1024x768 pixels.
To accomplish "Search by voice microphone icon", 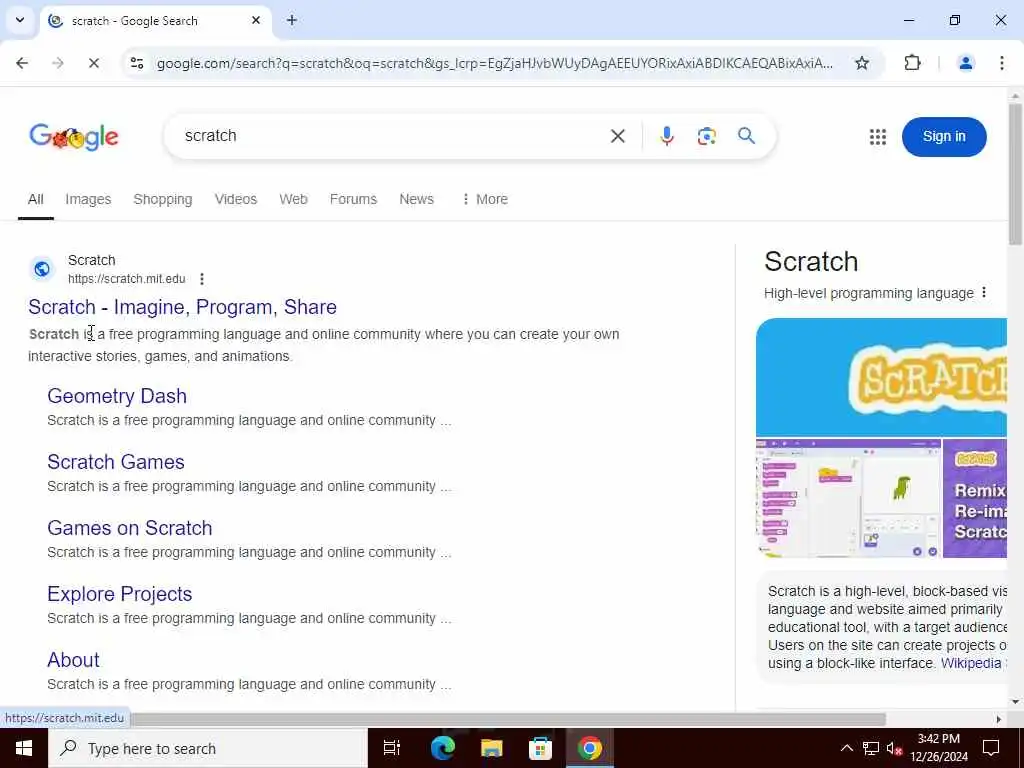I will [667, 136].
